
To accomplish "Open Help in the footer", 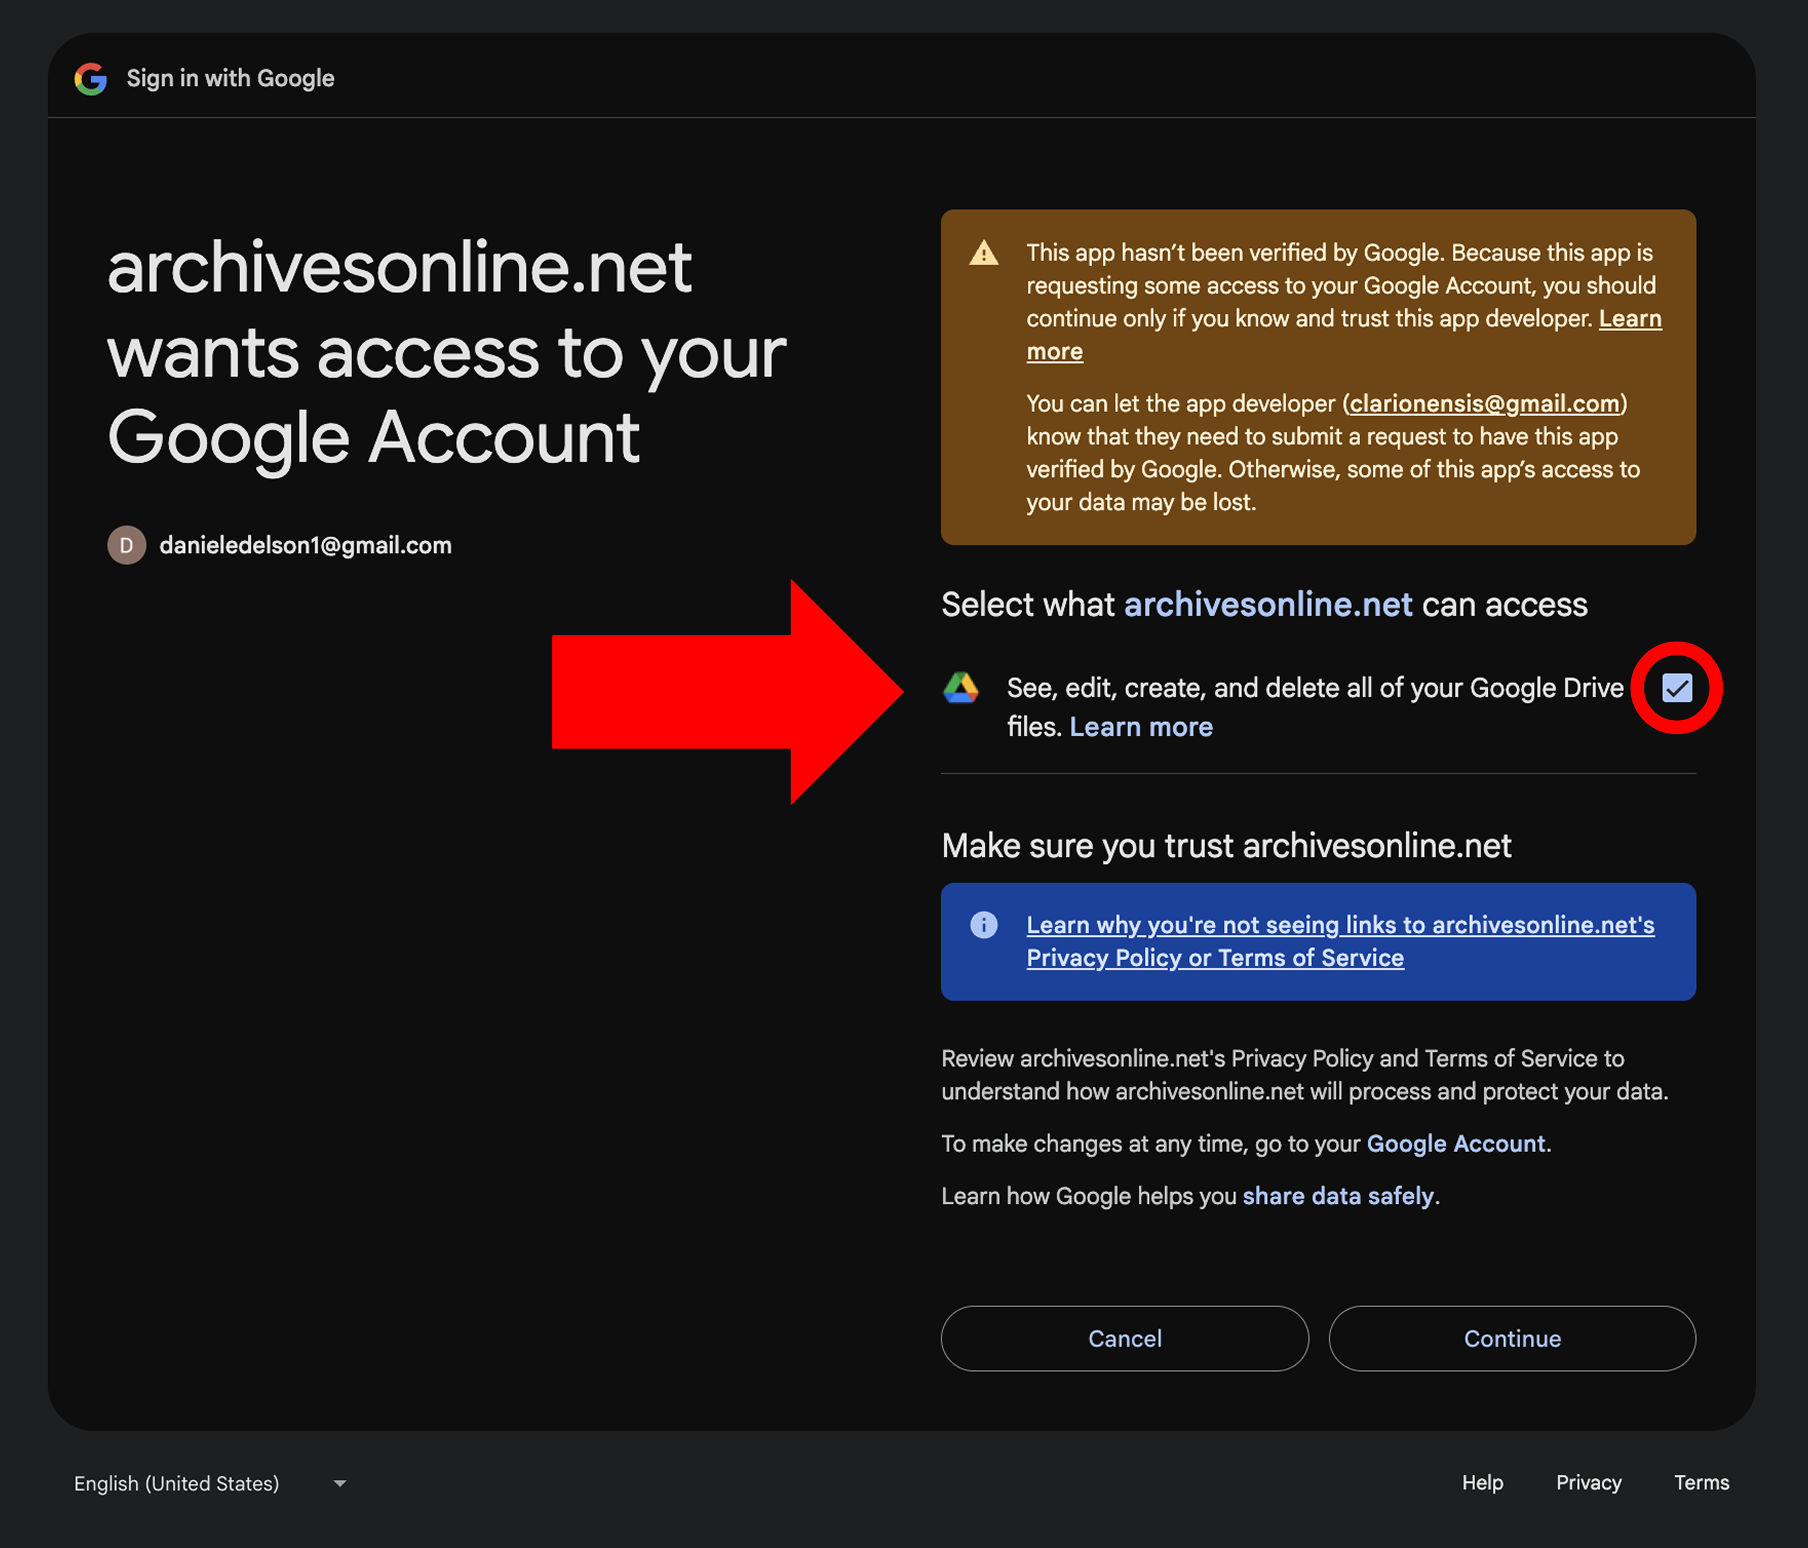I will [1482, 1483].
